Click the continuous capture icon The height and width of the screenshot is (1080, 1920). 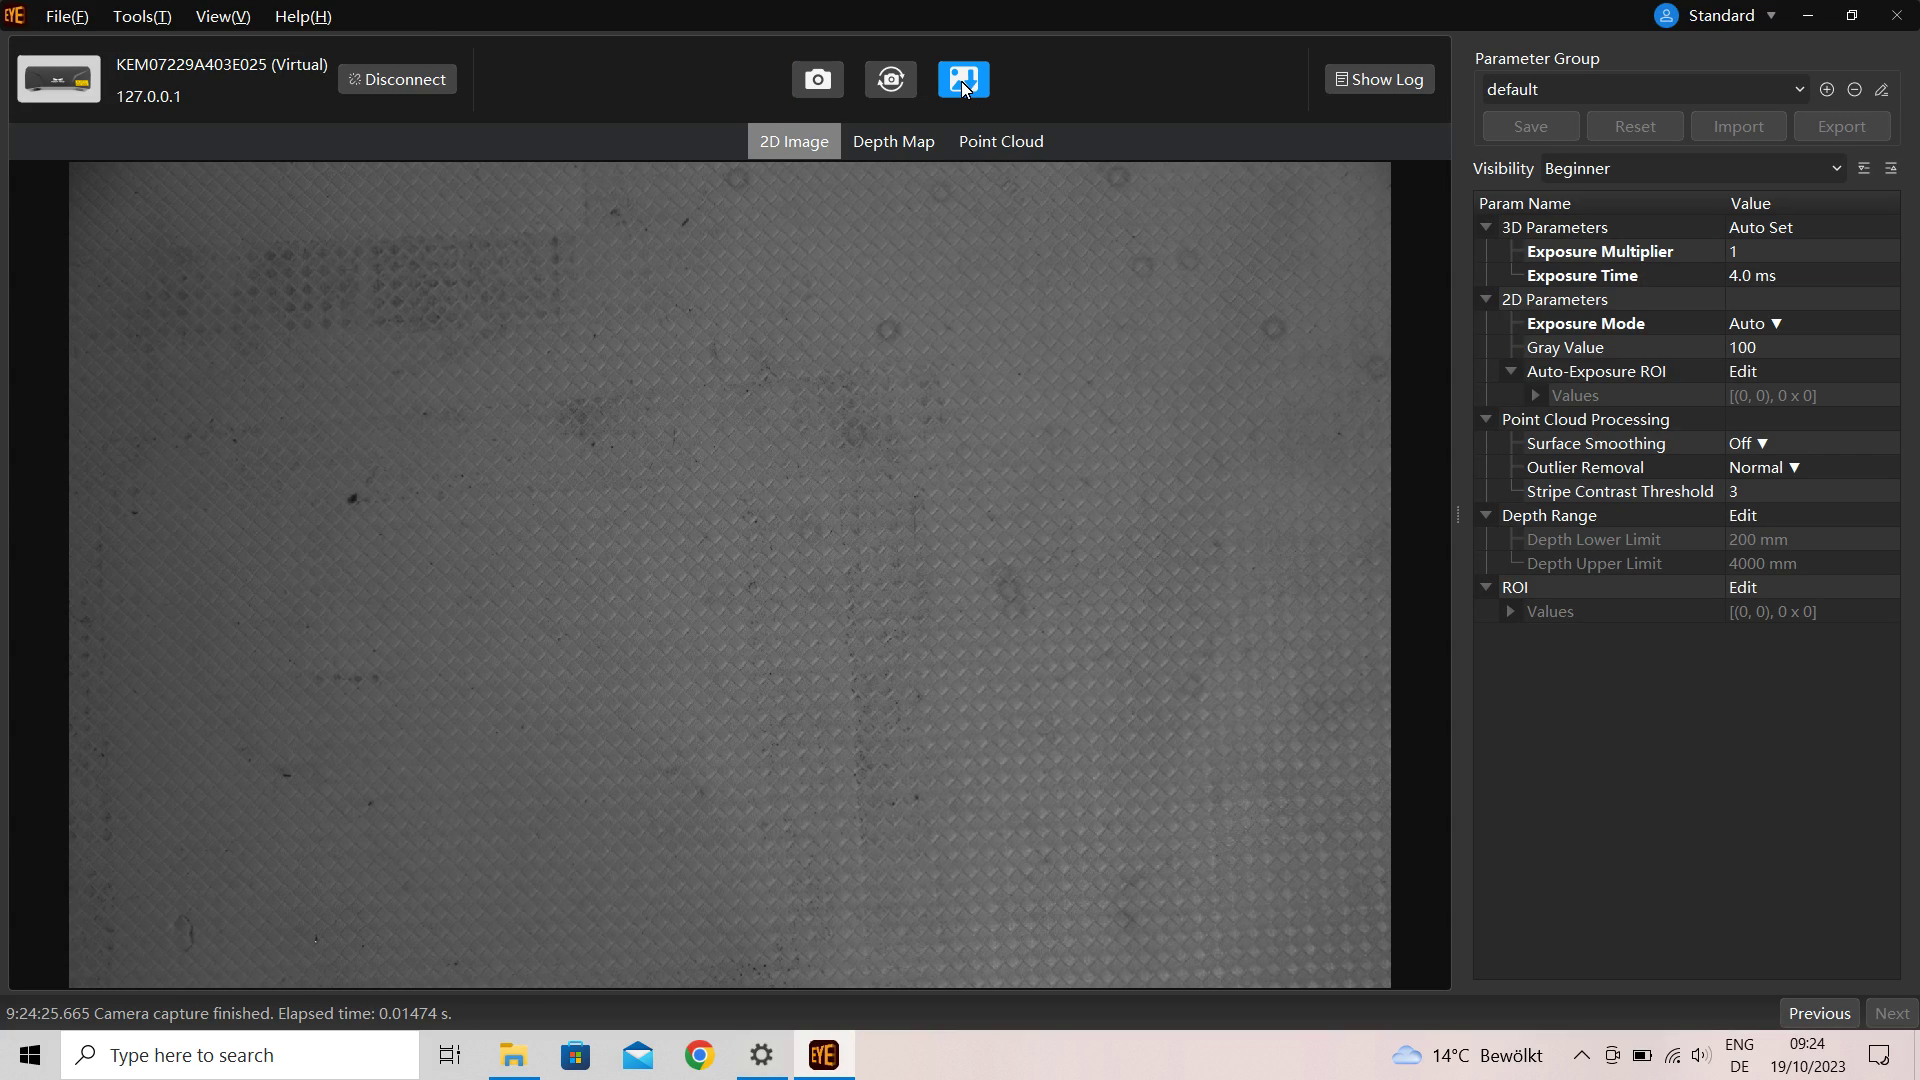[890, 80]
